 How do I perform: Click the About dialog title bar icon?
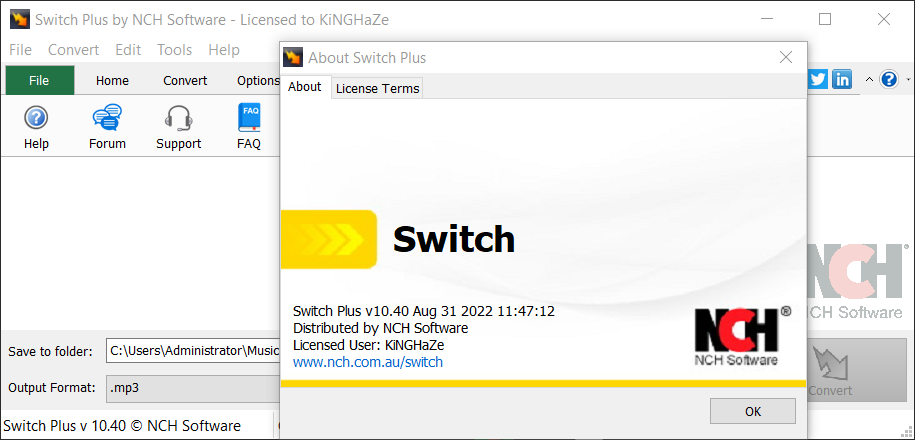click(293, 58)
